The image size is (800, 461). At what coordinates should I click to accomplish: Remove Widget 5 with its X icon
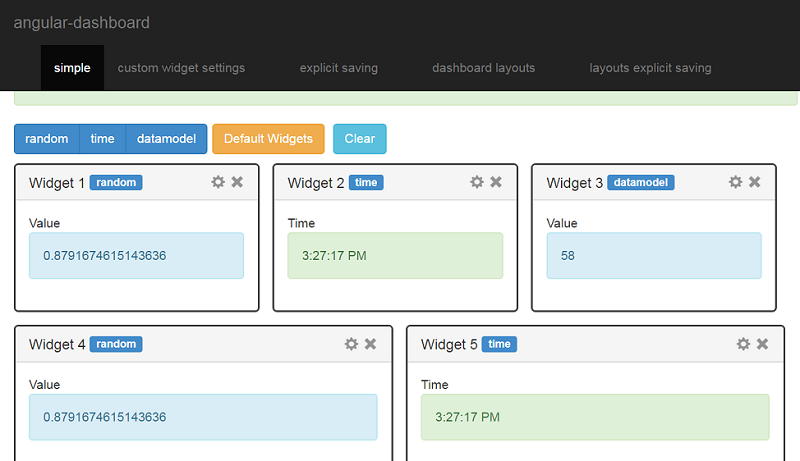762,344
